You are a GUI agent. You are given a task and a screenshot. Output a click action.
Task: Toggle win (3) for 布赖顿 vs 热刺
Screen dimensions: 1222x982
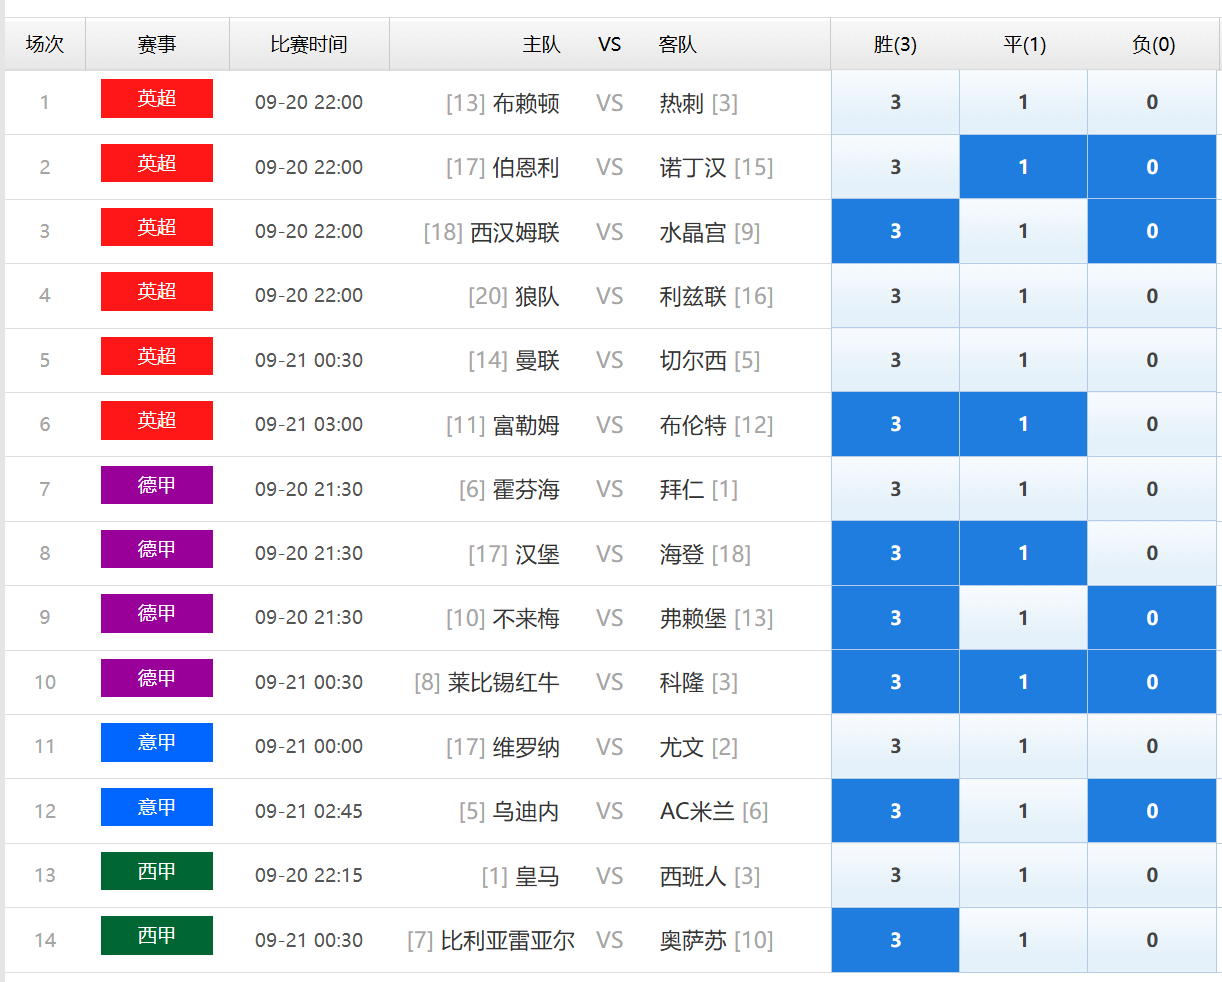click(x=895, y=102)
